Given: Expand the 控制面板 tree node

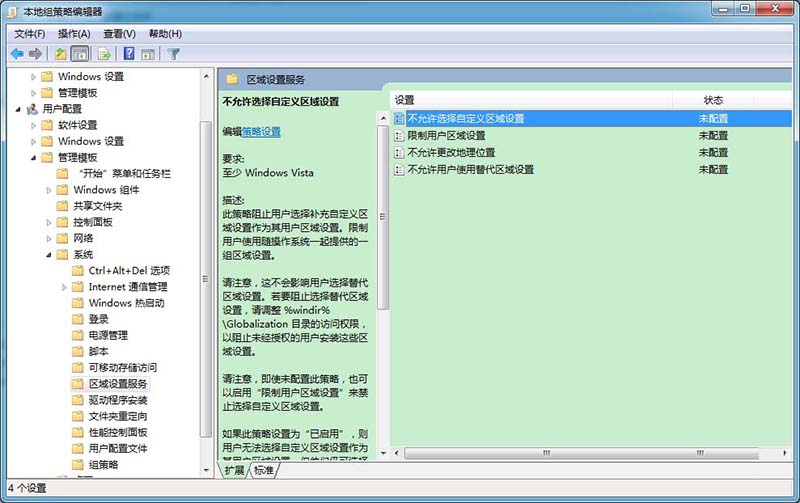Looking at the screenshot, I should coord(48,222).
